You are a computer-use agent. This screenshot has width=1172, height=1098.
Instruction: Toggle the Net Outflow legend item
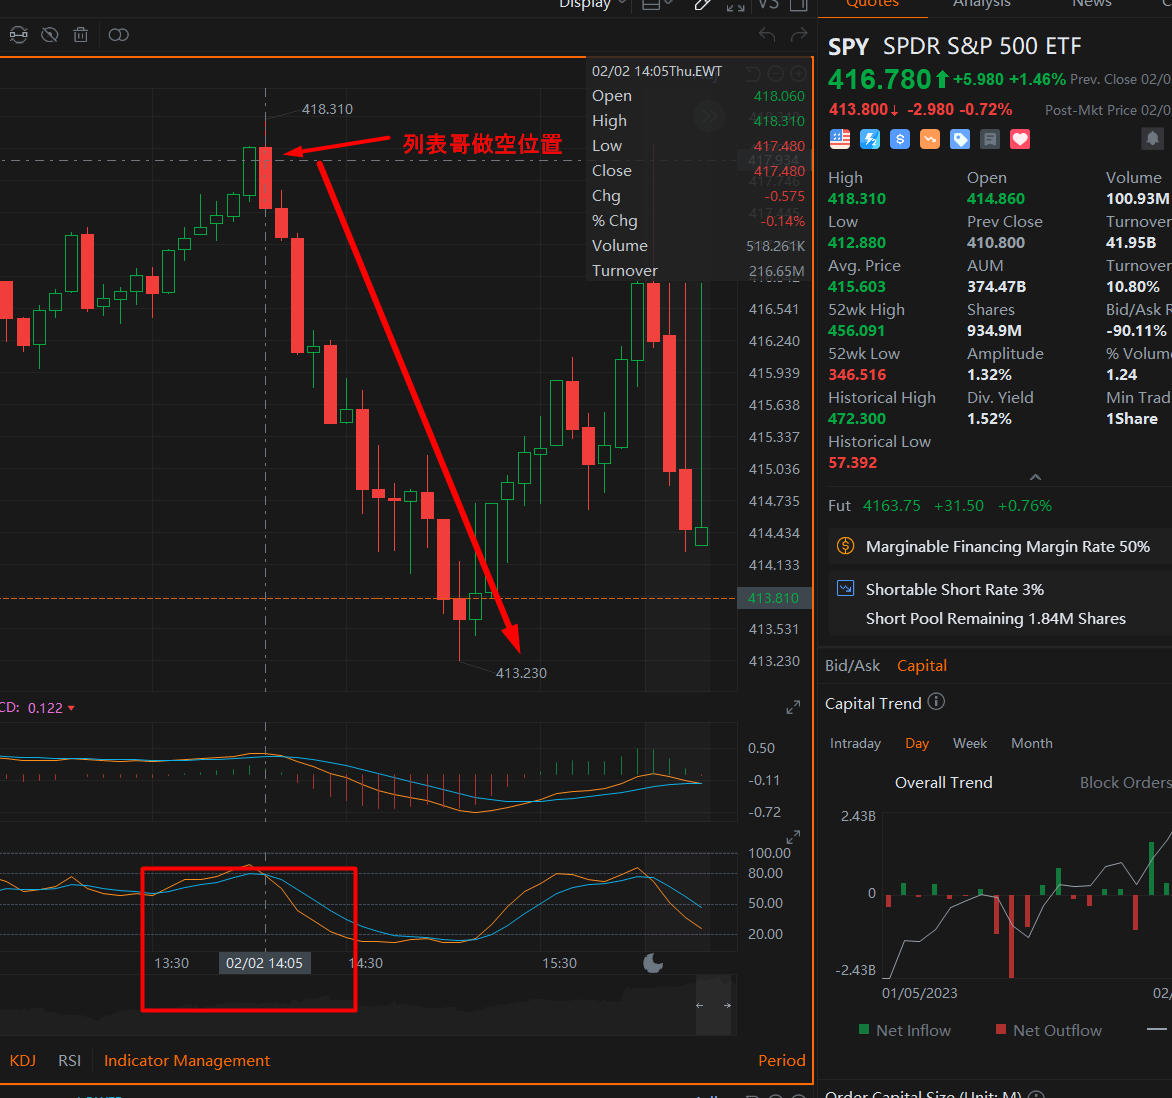tap(1049, 1030)
